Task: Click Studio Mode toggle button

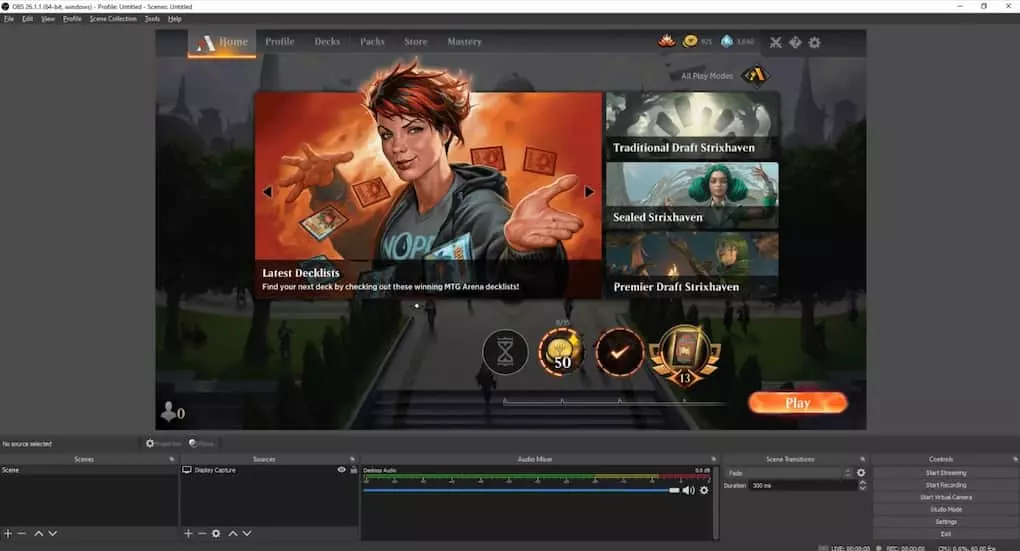Action: coord(946,509)
